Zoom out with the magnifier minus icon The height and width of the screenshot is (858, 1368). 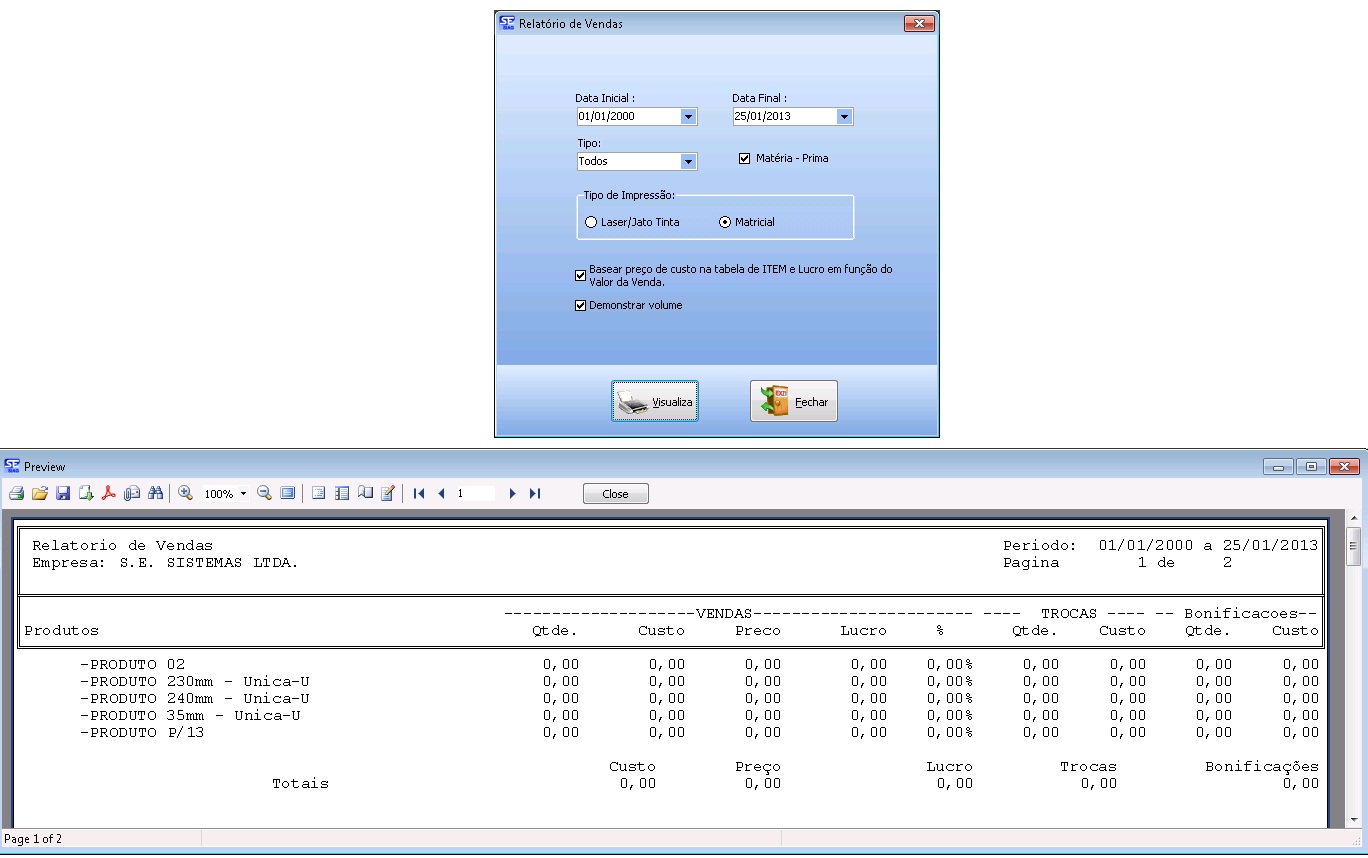[x=264, y=494]
